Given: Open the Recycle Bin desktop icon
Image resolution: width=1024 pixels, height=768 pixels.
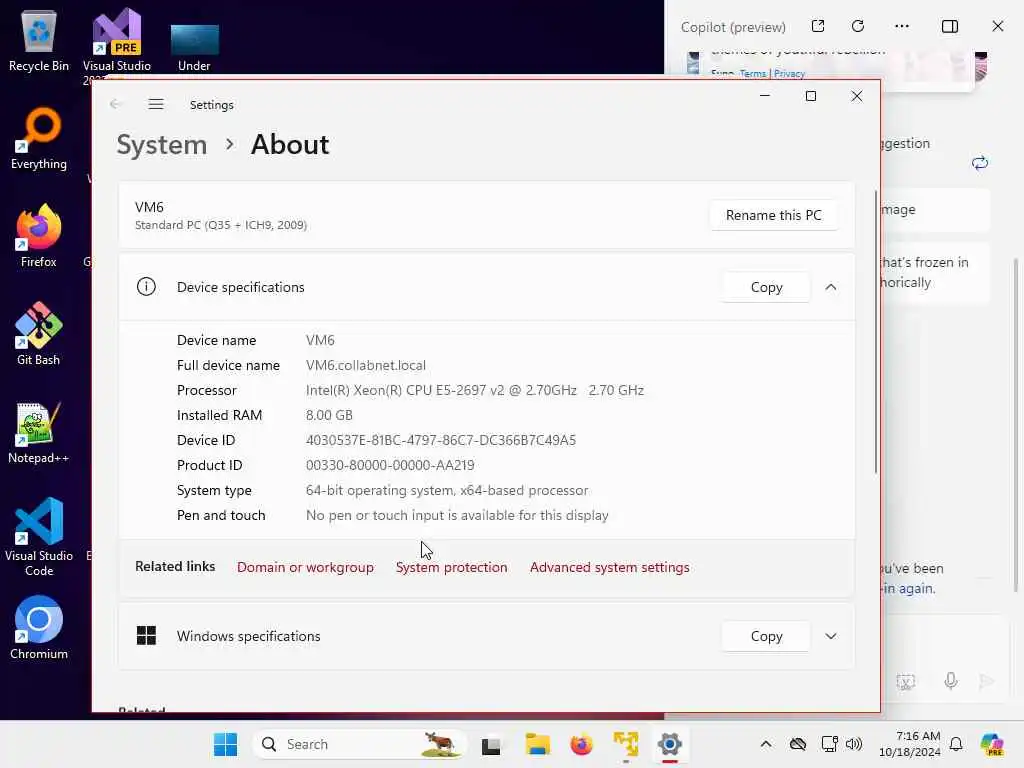Looking at the screenshot, I should [x=39, y=40].
